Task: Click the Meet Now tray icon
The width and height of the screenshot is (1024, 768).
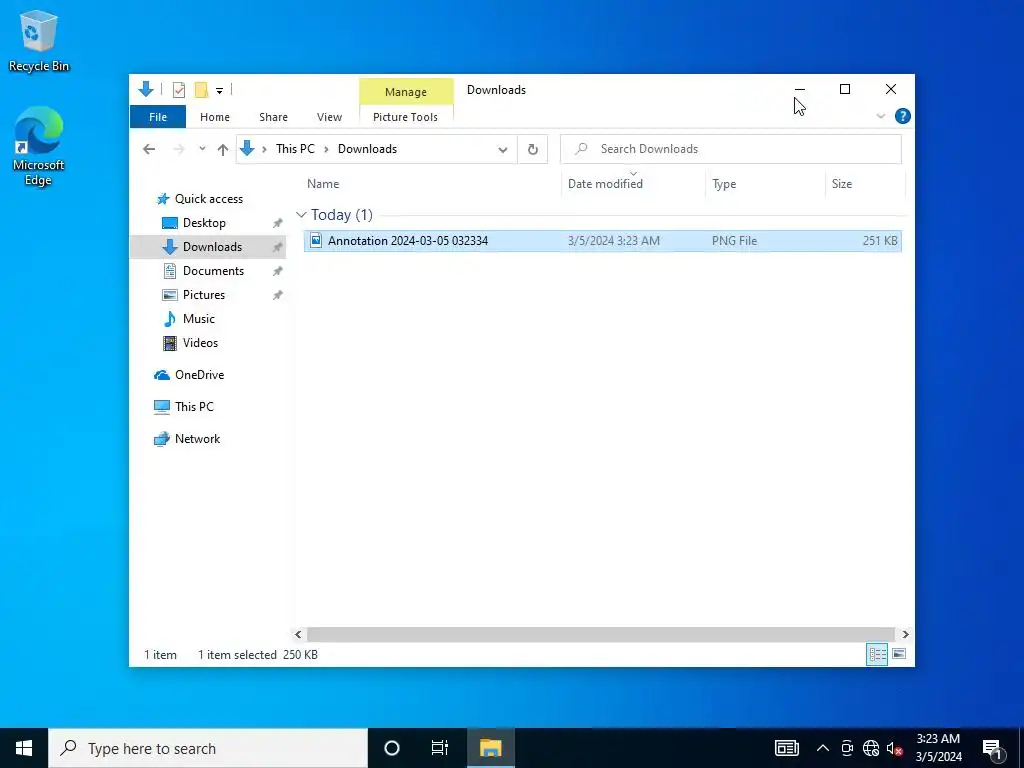Action: pyautogui.click(x=847, y=748)
